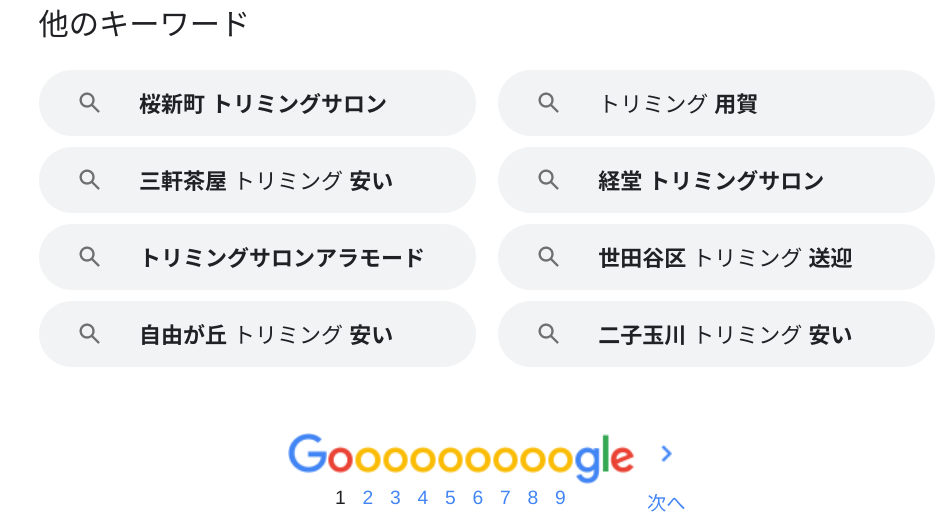Jump to results page 5
Image resolution: width=942 pixels, height=515 pixels.
coord(450,498)
